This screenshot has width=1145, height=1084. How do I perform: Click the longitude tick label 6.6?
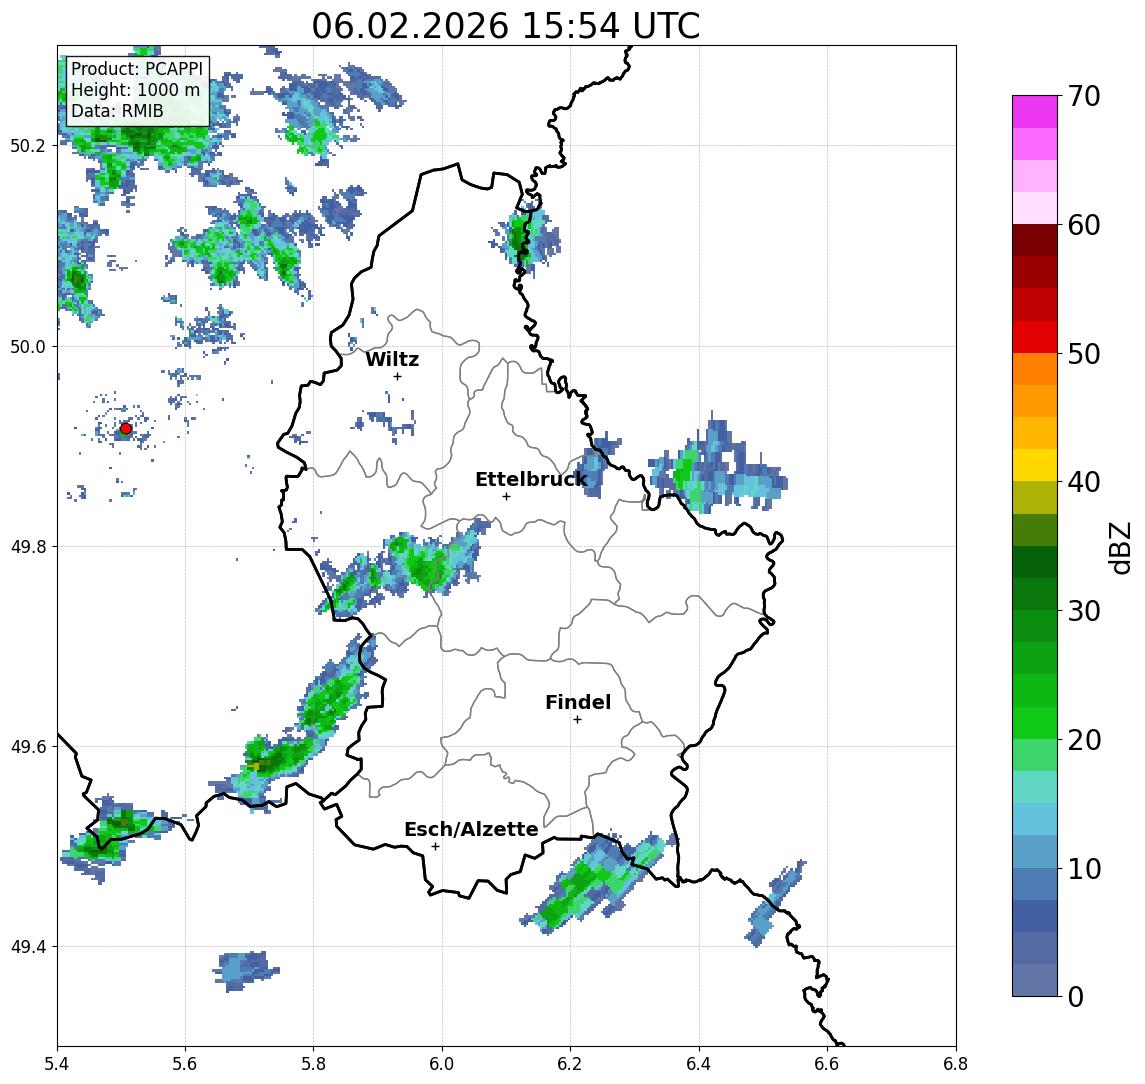tap(828, 1064)
